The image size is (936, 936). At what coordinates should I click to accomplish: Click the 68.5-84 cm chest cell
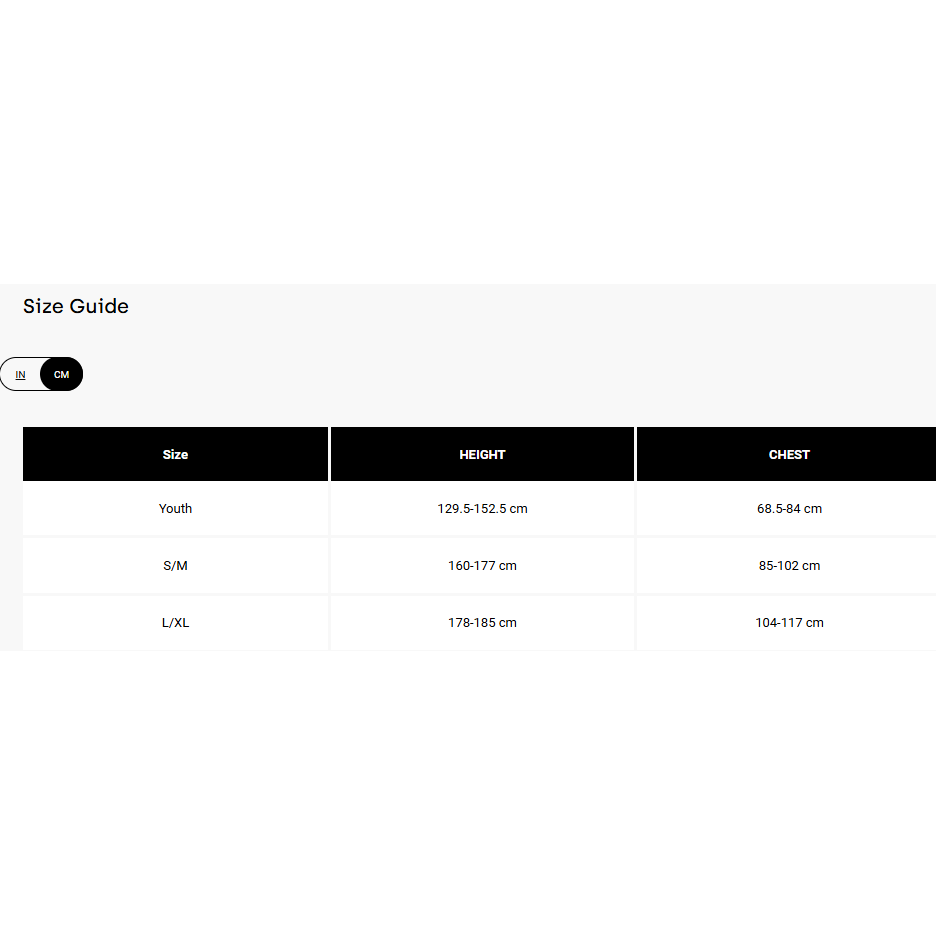(789, 508)
